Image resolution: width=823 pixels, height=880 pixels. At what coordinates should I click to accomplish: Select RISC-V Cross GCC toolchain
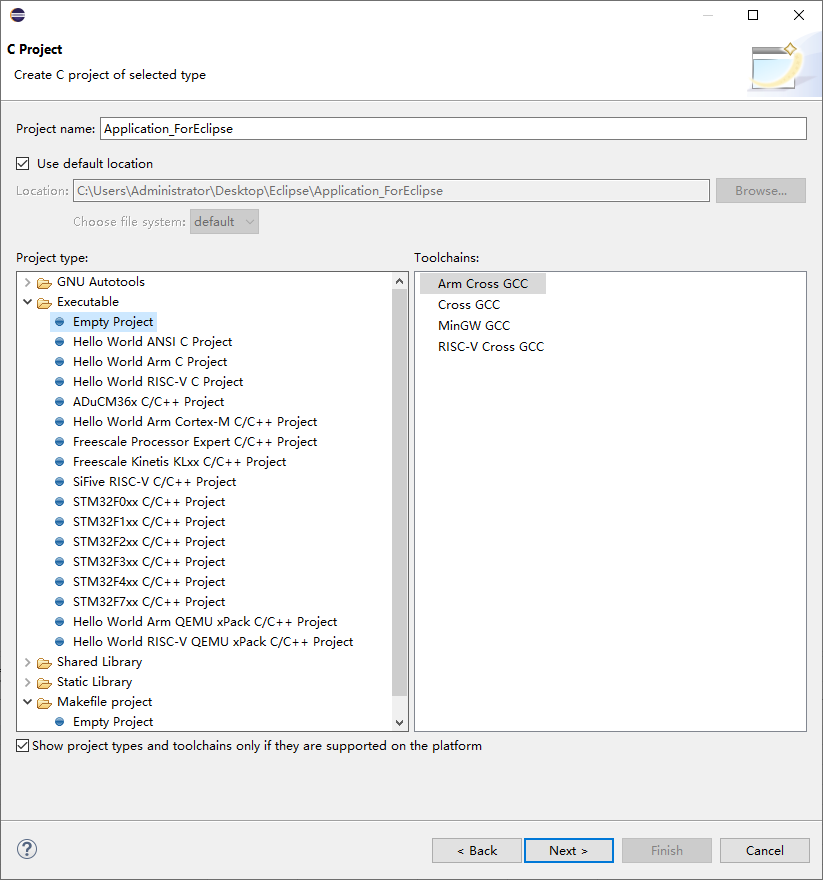pos(491,347)
